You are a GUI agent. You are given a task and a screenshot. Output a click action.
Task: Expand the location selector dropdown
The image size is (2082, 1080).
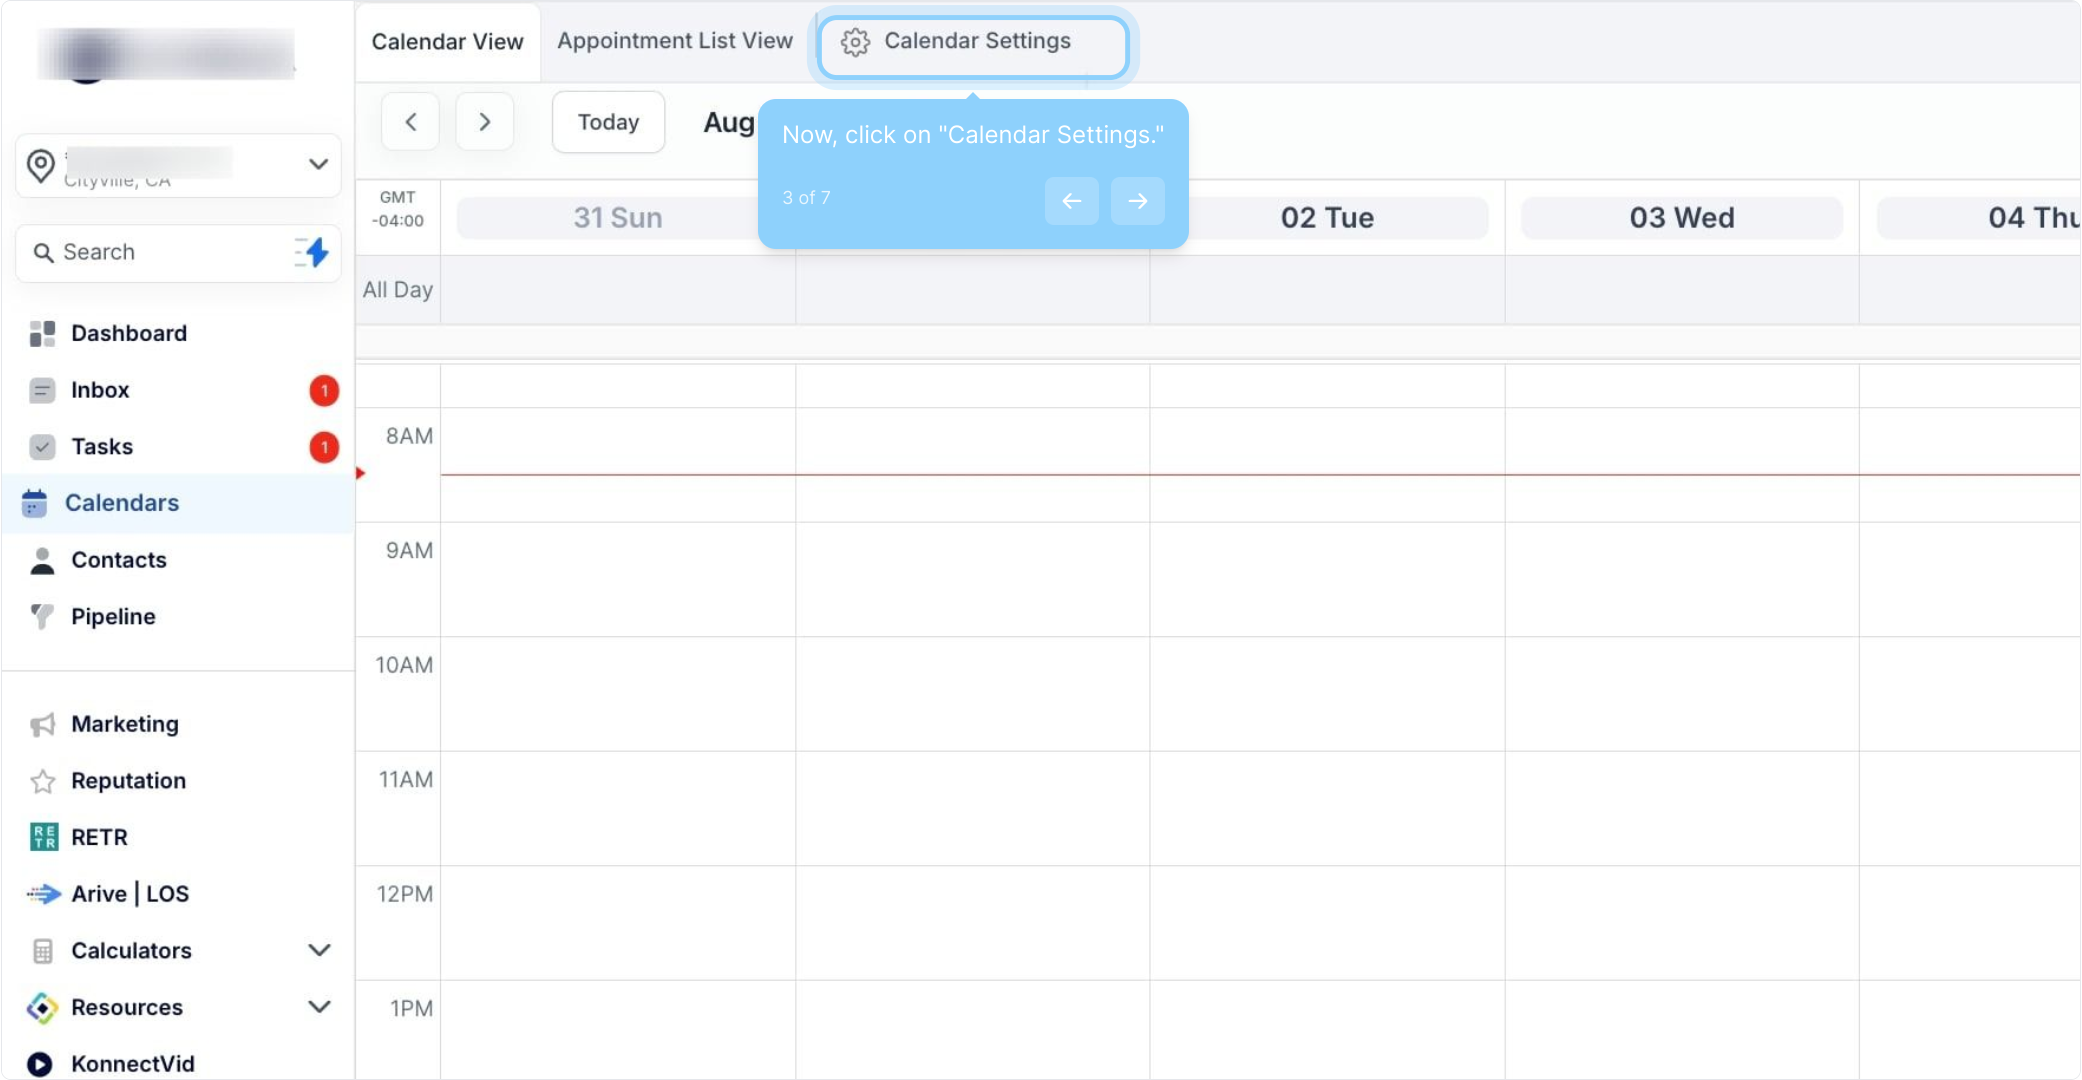pos(318,164)
